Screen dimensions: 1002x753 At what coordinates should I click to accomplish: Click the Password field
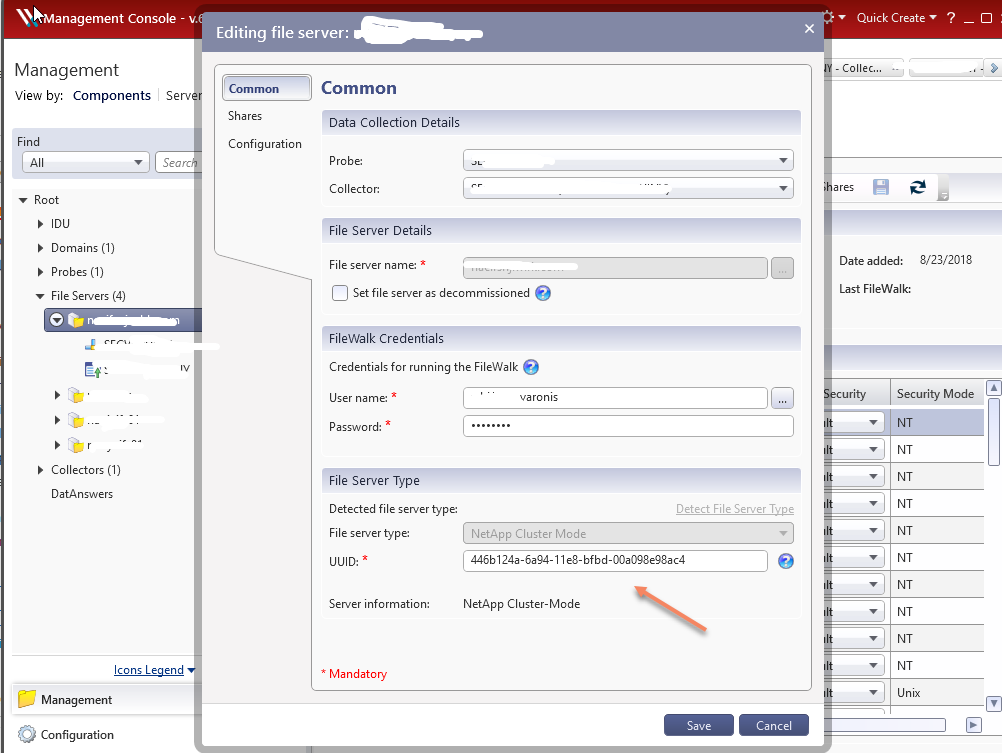(628, 426)
